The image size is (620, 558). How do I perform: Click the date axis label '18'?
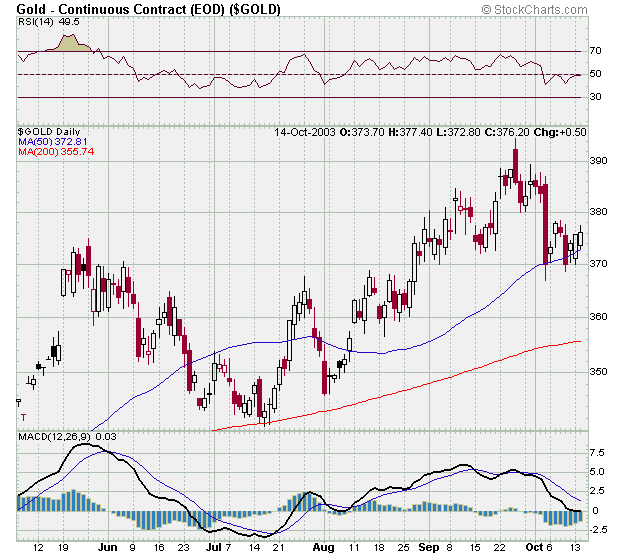[379, 547]
